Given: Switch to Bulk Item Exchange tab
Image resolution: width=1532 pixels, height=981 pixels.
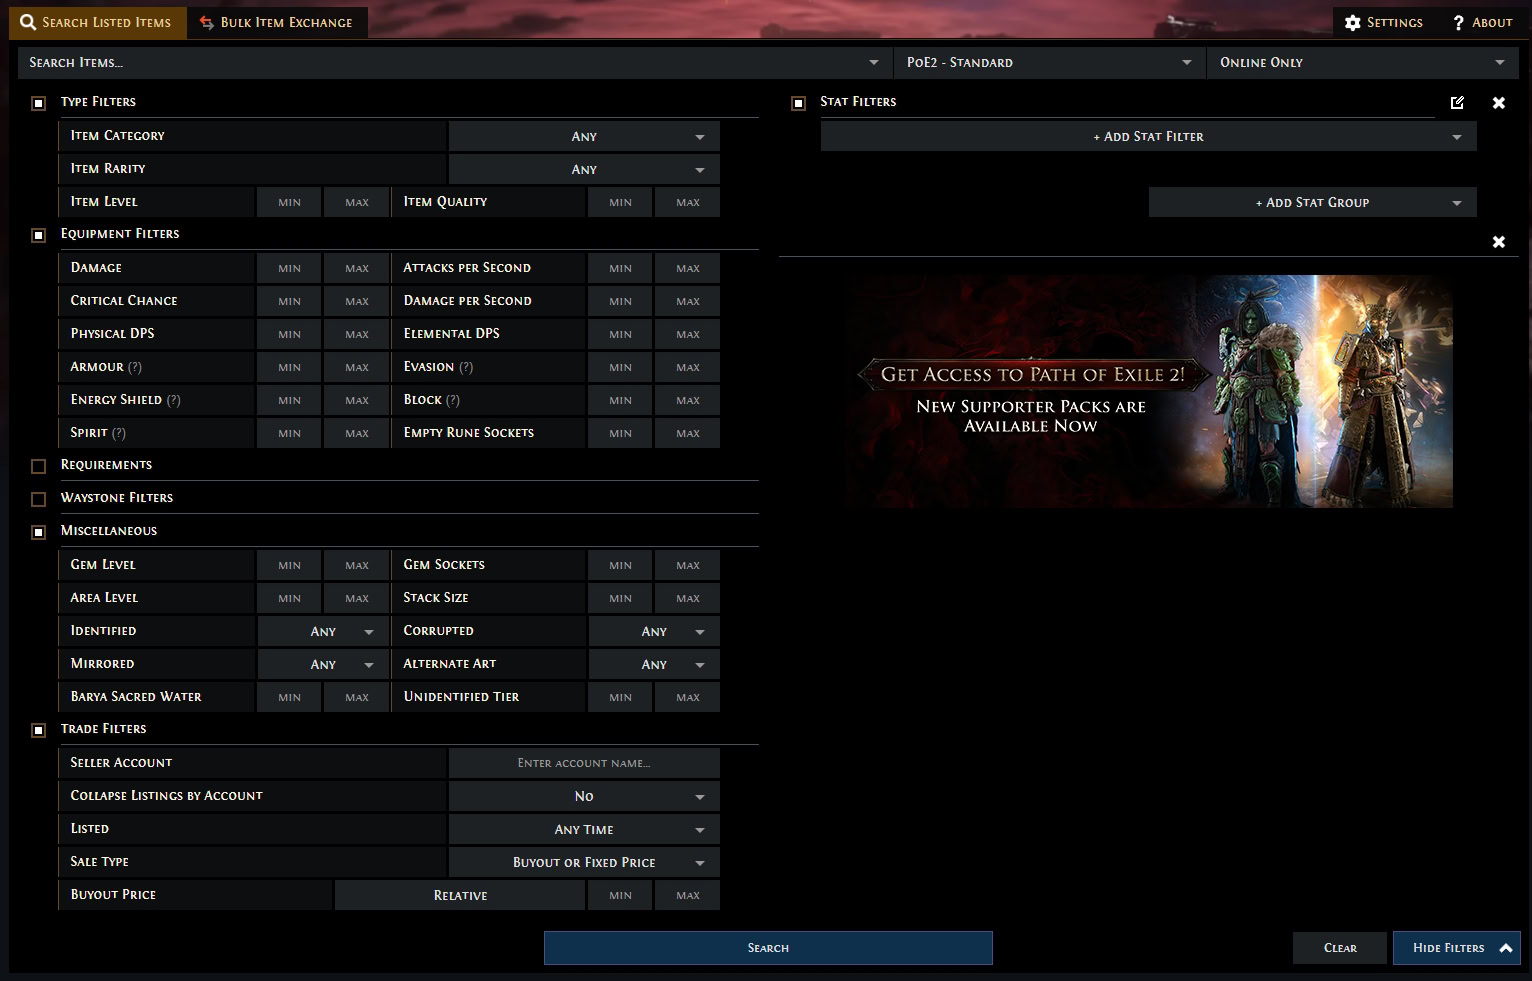Looking at the screenshot, I should [x=277, y=22].
